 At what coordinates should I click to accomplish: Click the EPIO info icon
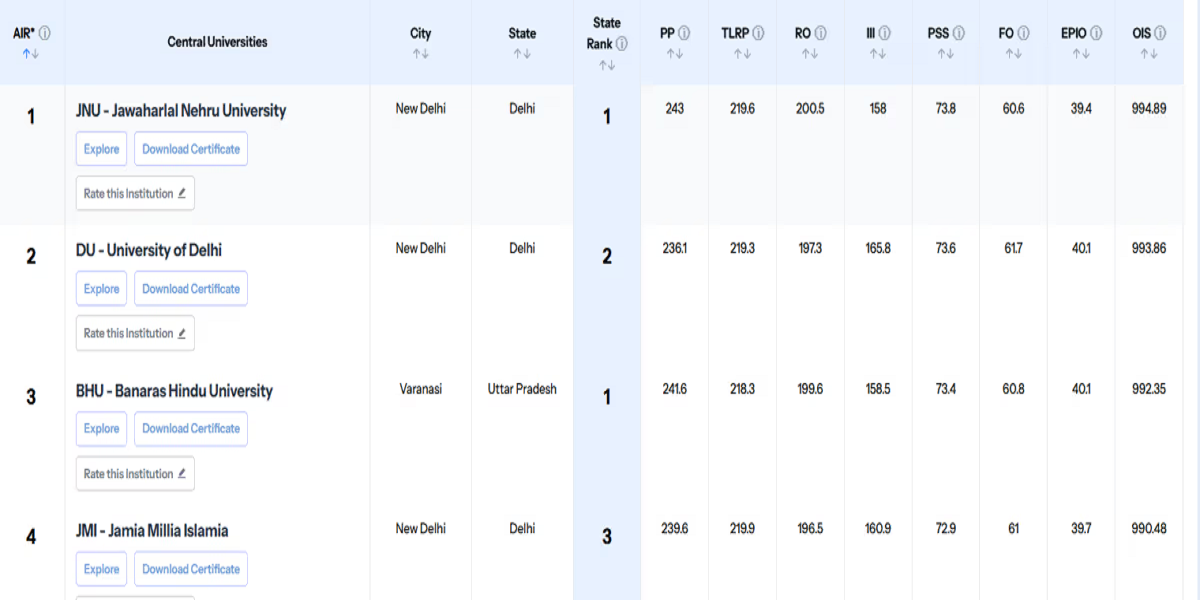1096,33
